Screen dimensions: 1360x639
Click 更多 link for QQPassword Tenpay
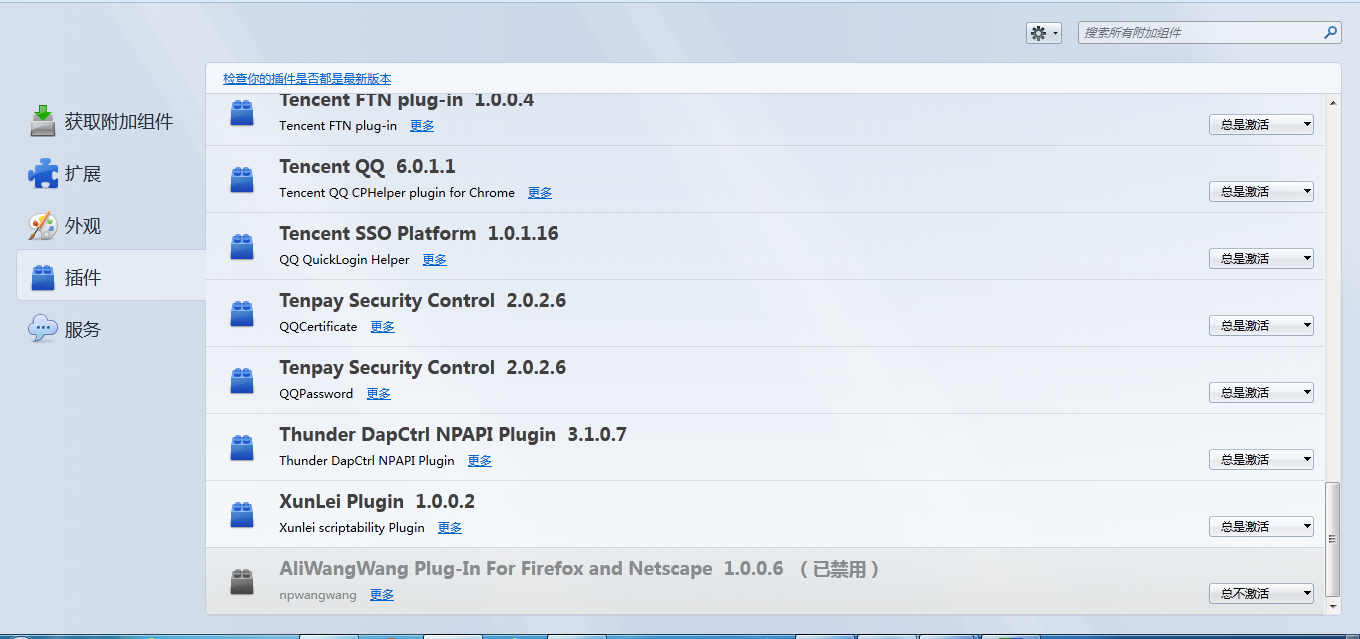click(378, 394)
